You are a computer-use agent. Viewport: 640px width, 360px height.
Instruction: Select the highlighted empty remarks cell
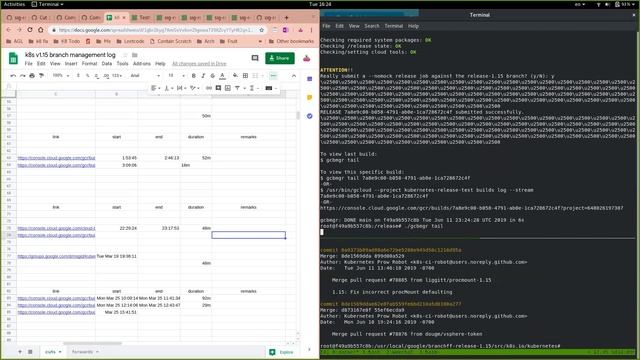[249, 235]
